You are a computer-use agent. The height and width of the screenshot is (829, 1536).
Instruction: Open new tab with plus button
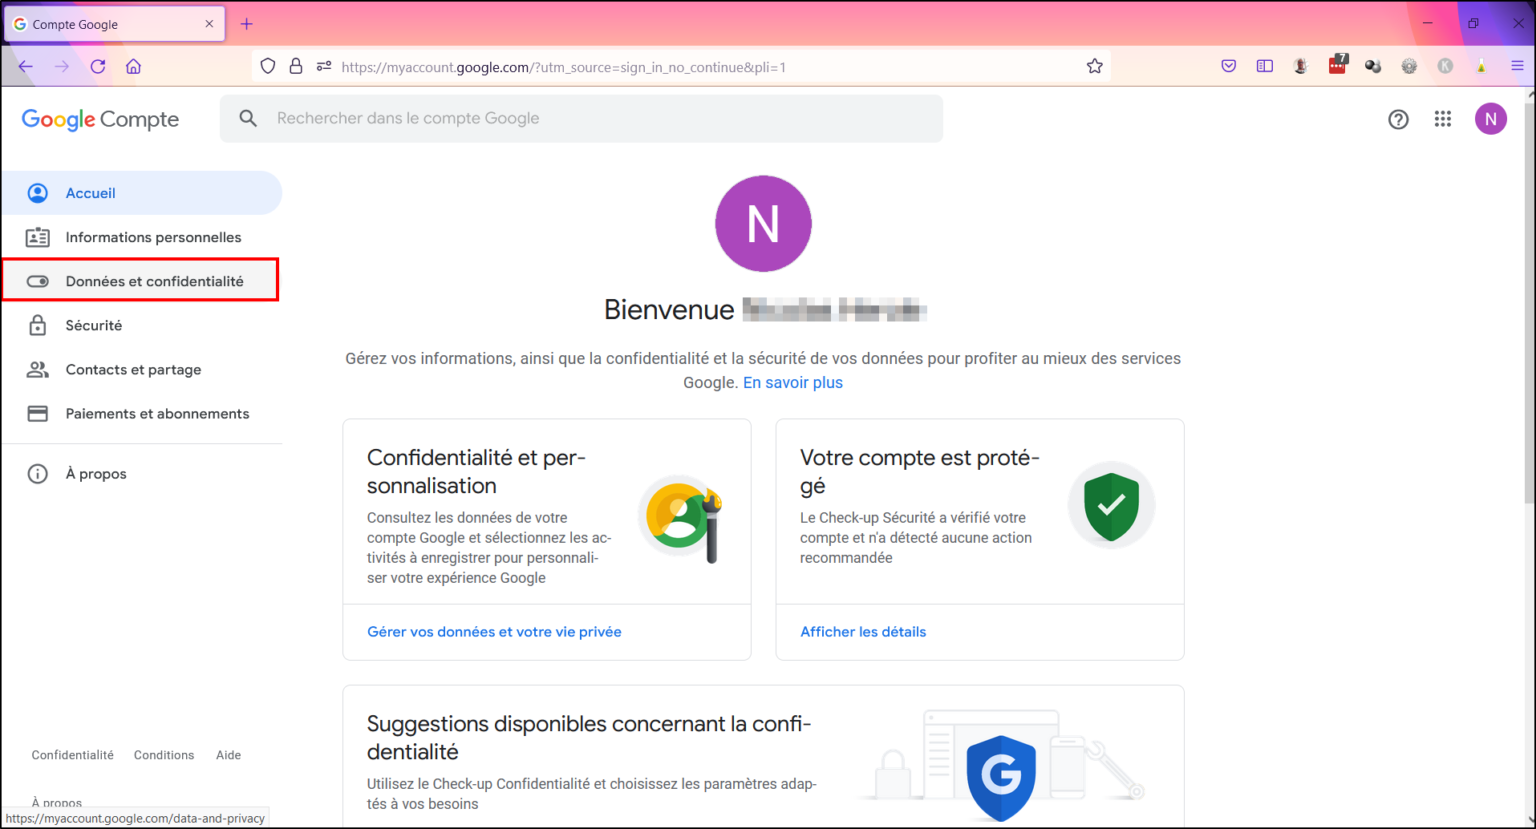coord(247,24)
